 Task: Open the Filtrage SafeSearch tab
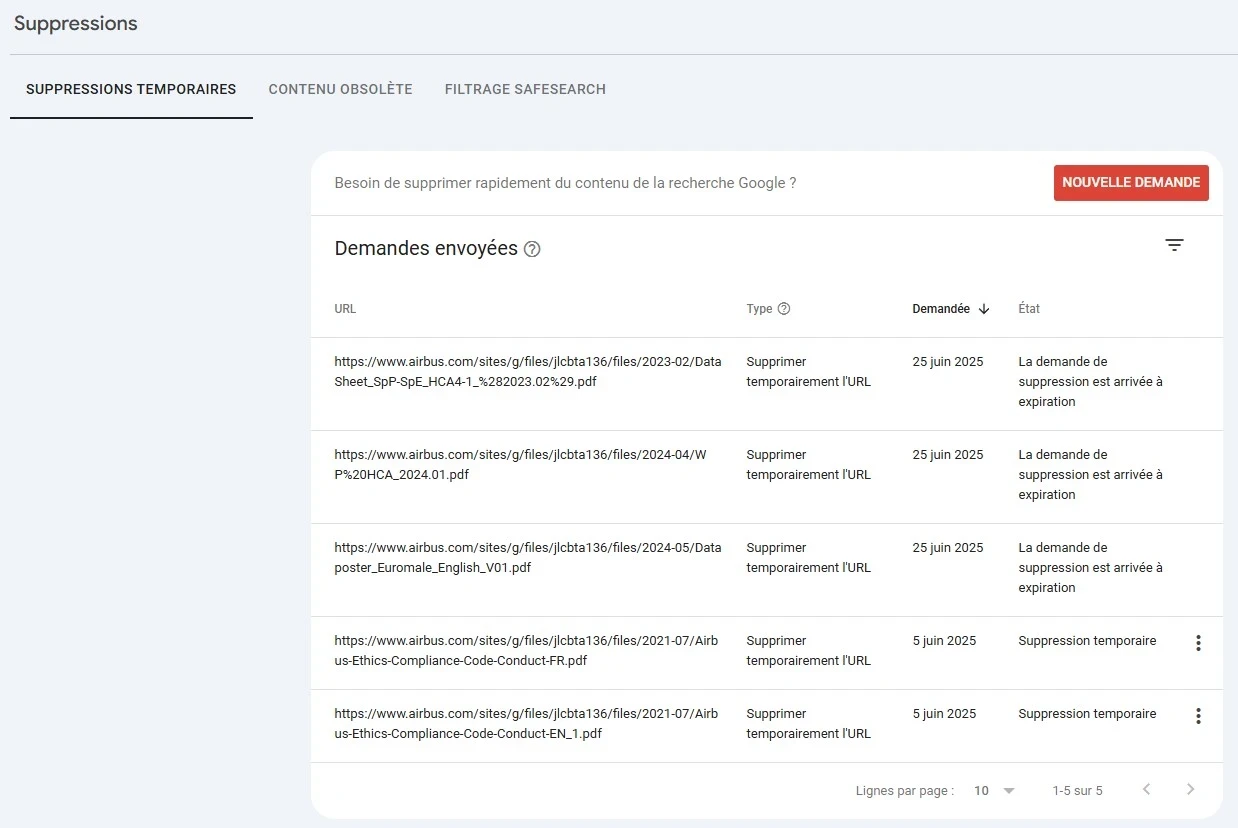click(x=525, y=89)
